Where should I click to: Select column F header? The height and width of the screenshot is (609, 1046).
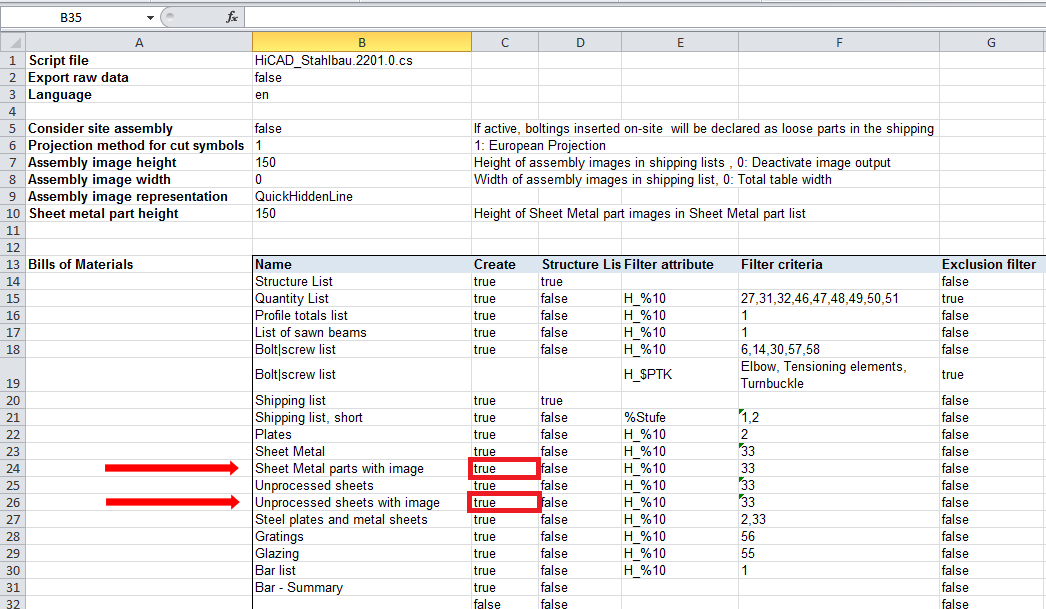click(838, 42)
